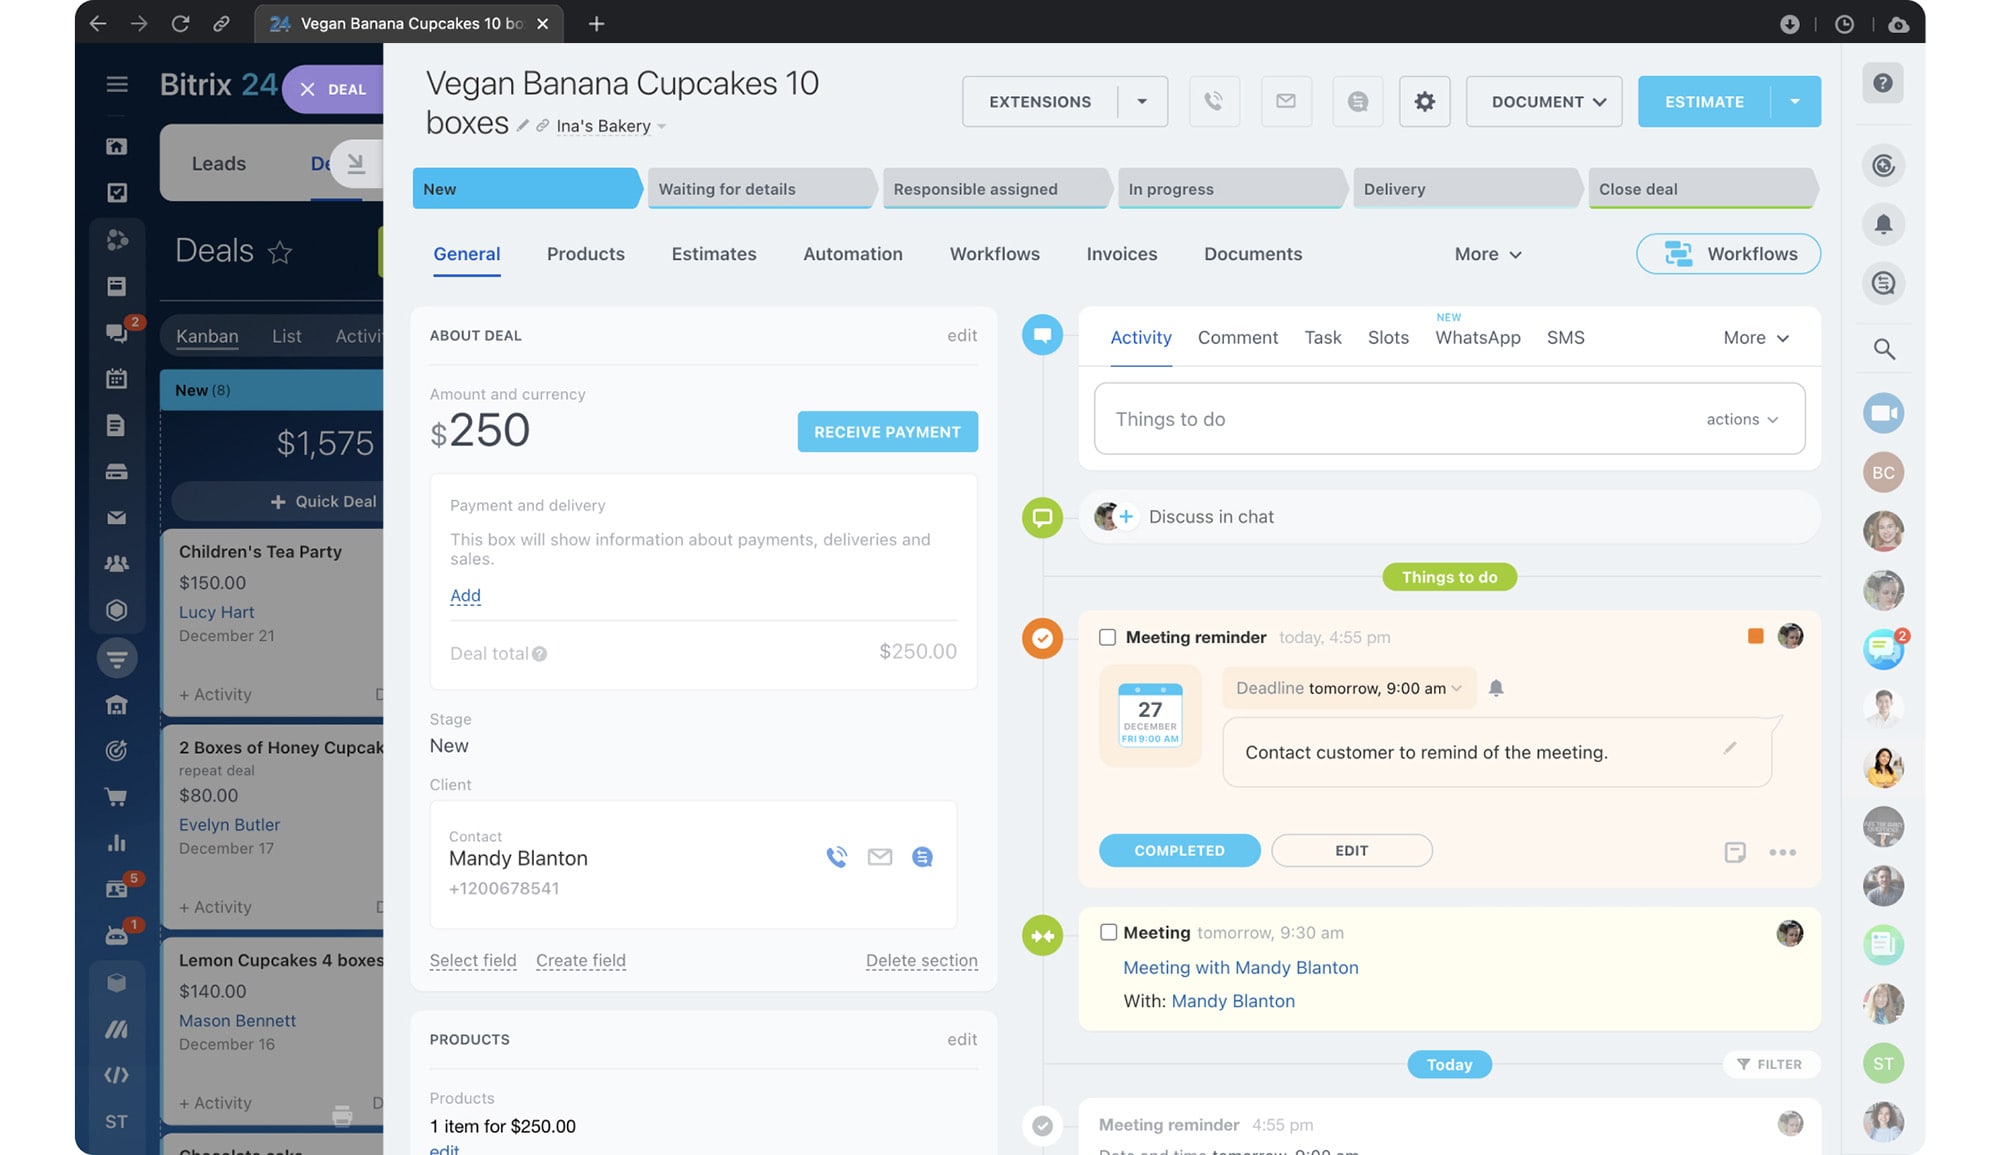Expand the Document dropdown

(x=1544, y=101)
